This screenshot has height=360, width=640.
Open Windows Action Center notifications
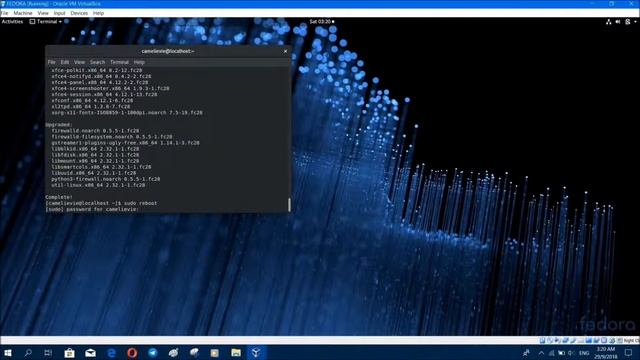pyautogui.click(x=628, y=353)
